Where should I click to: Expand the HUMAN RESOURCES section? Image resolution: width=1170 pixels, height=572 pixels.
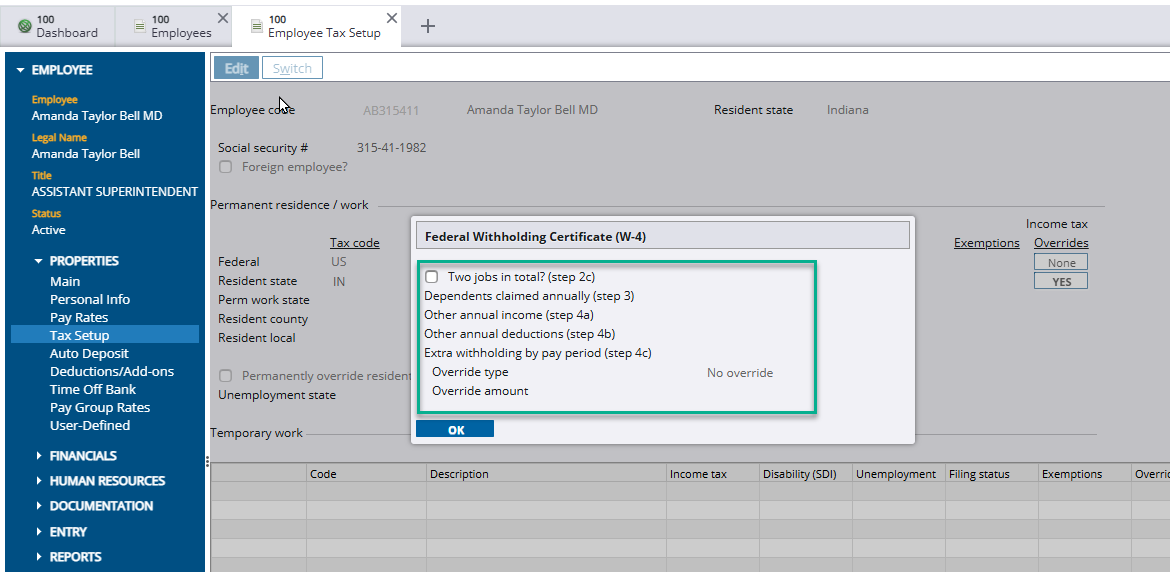[x=39, y=481]
